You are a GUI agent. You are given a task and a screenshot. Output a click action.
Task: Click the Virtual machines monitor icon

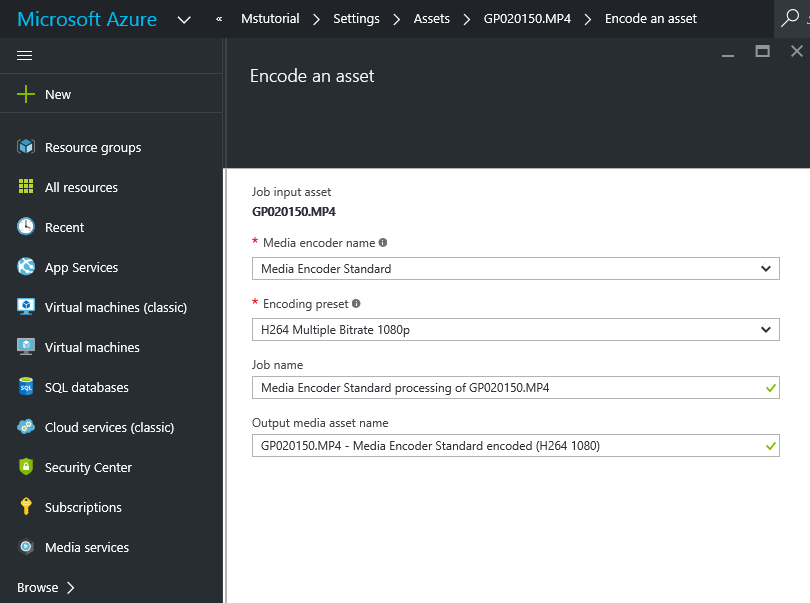(x=26, y=347)
